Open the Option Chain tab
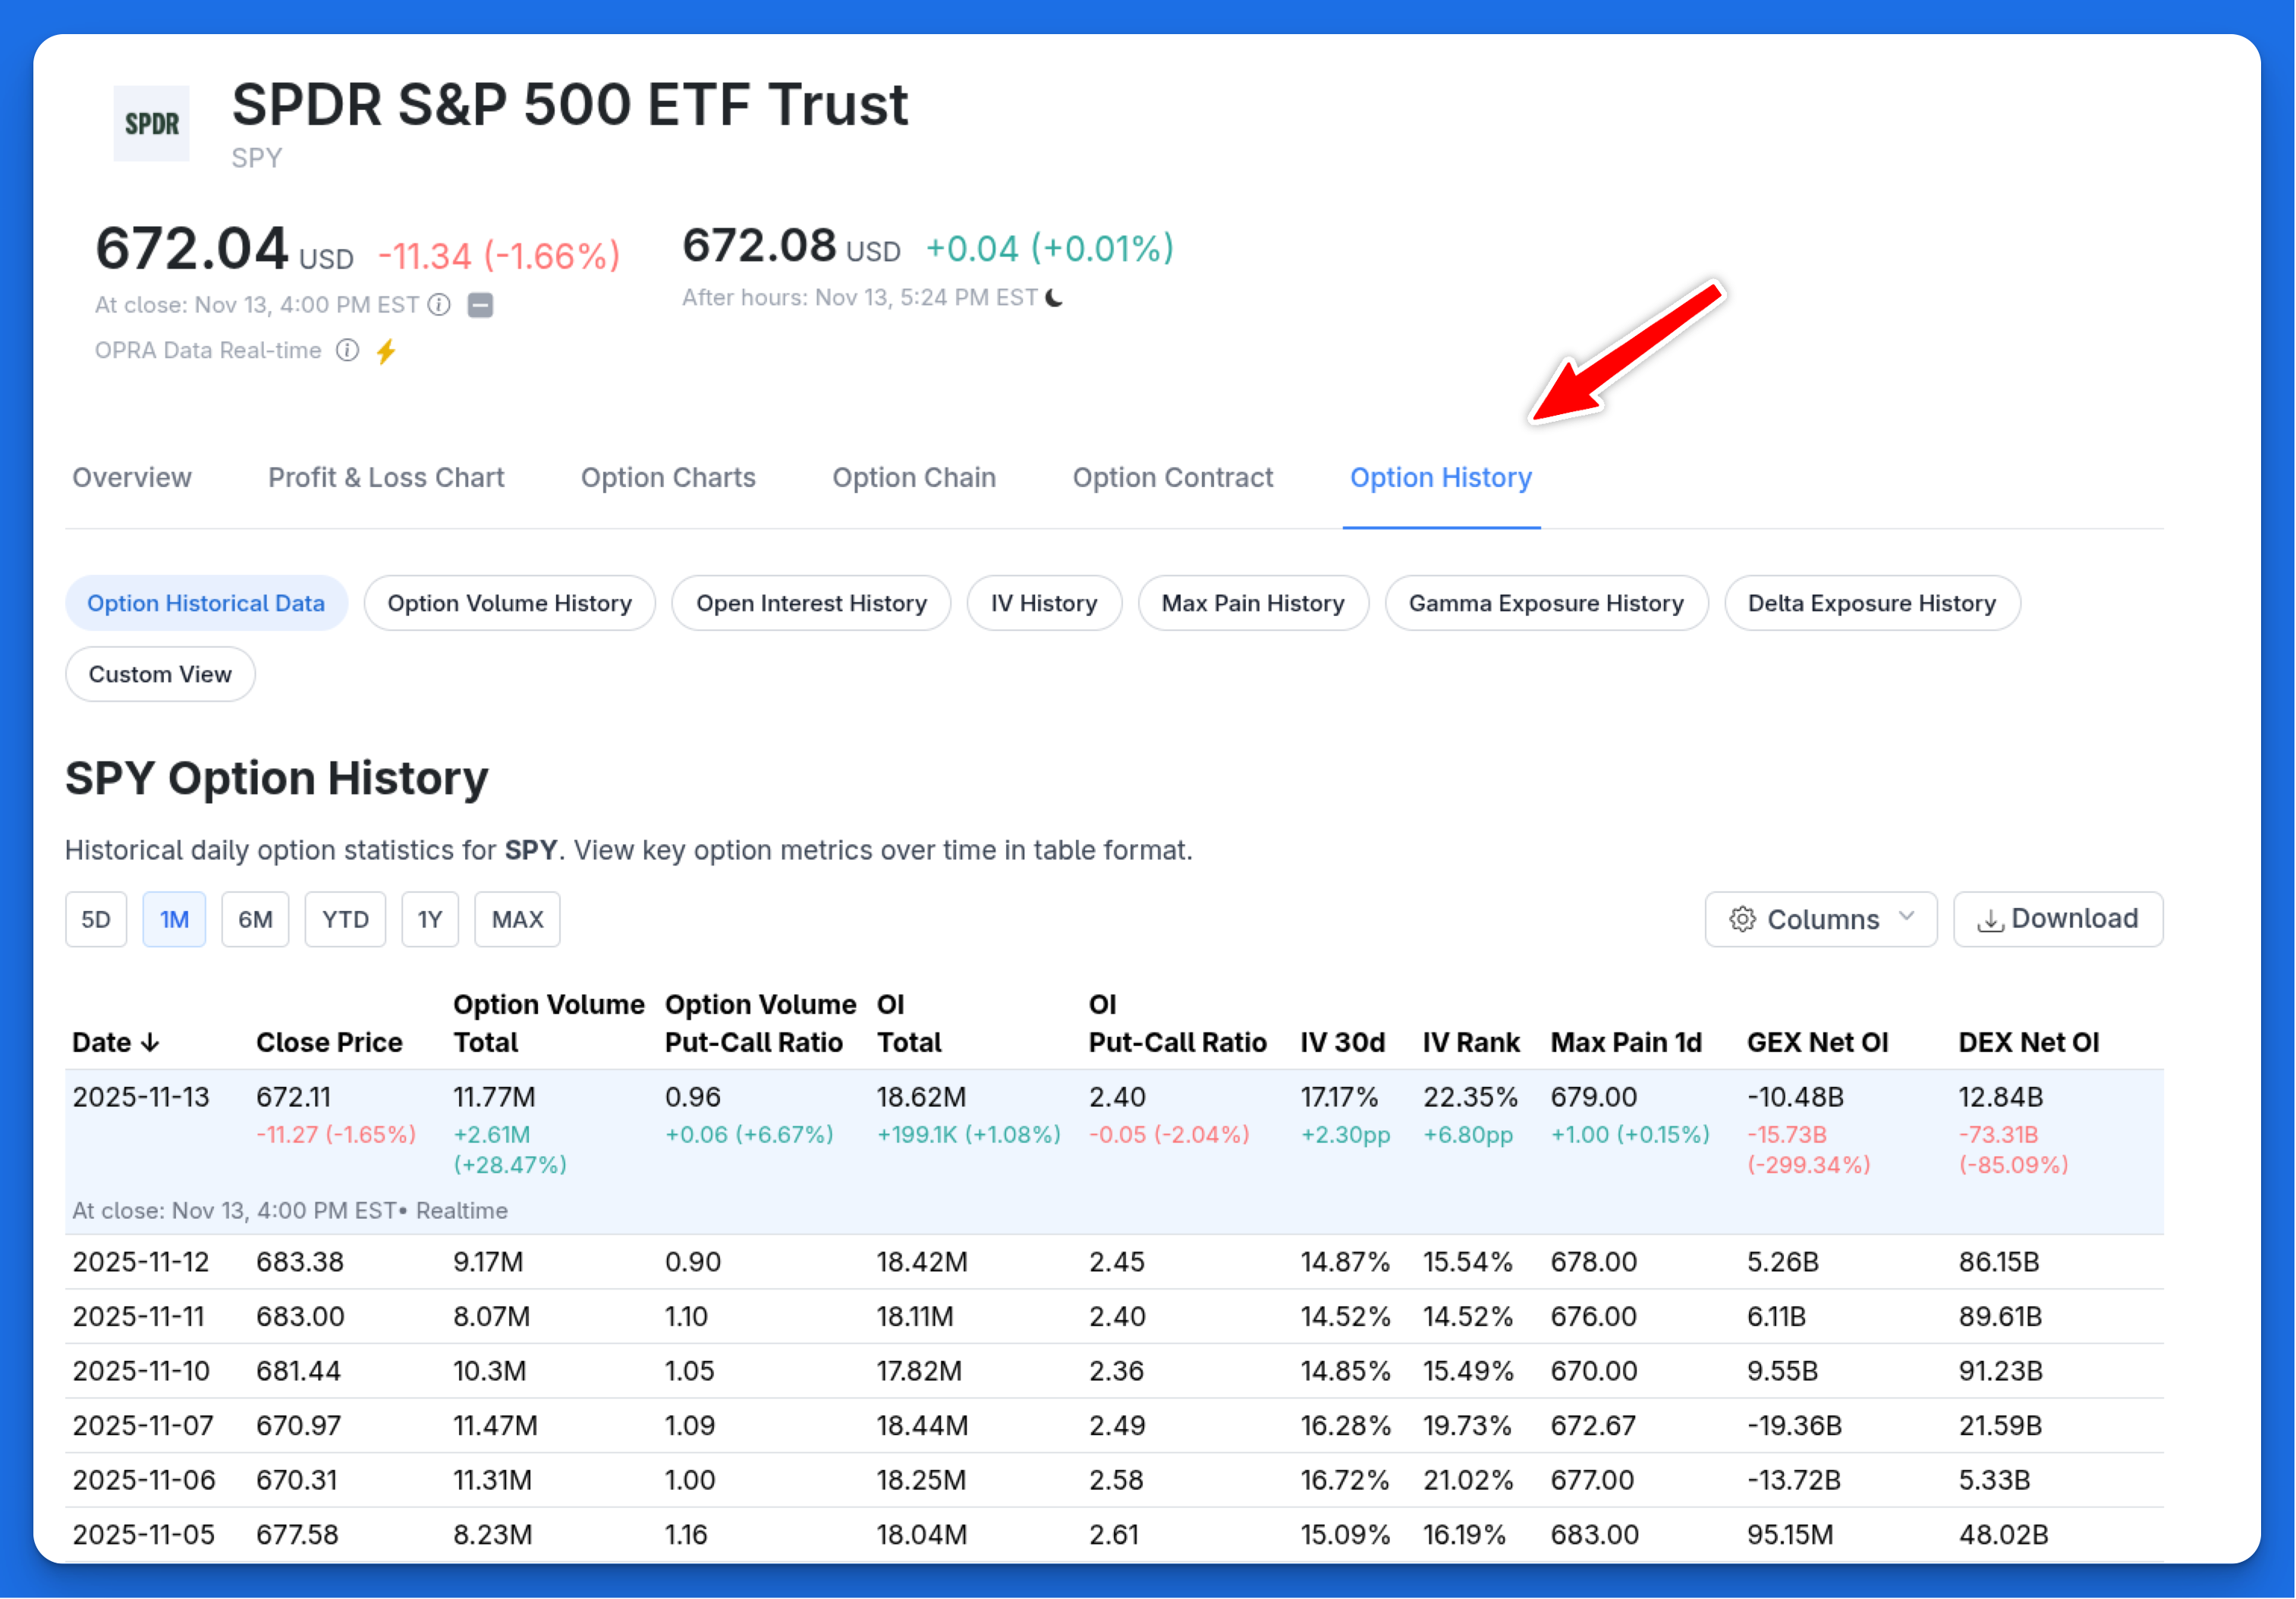Screen dimensions: 2296x1599 tap(914, 478)
